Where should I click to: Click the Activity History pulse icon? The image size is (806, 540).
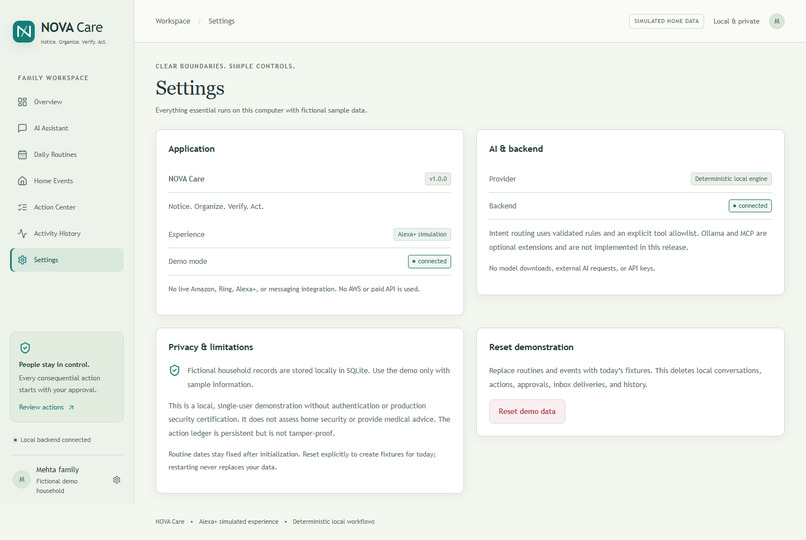[x=22, y=233]
